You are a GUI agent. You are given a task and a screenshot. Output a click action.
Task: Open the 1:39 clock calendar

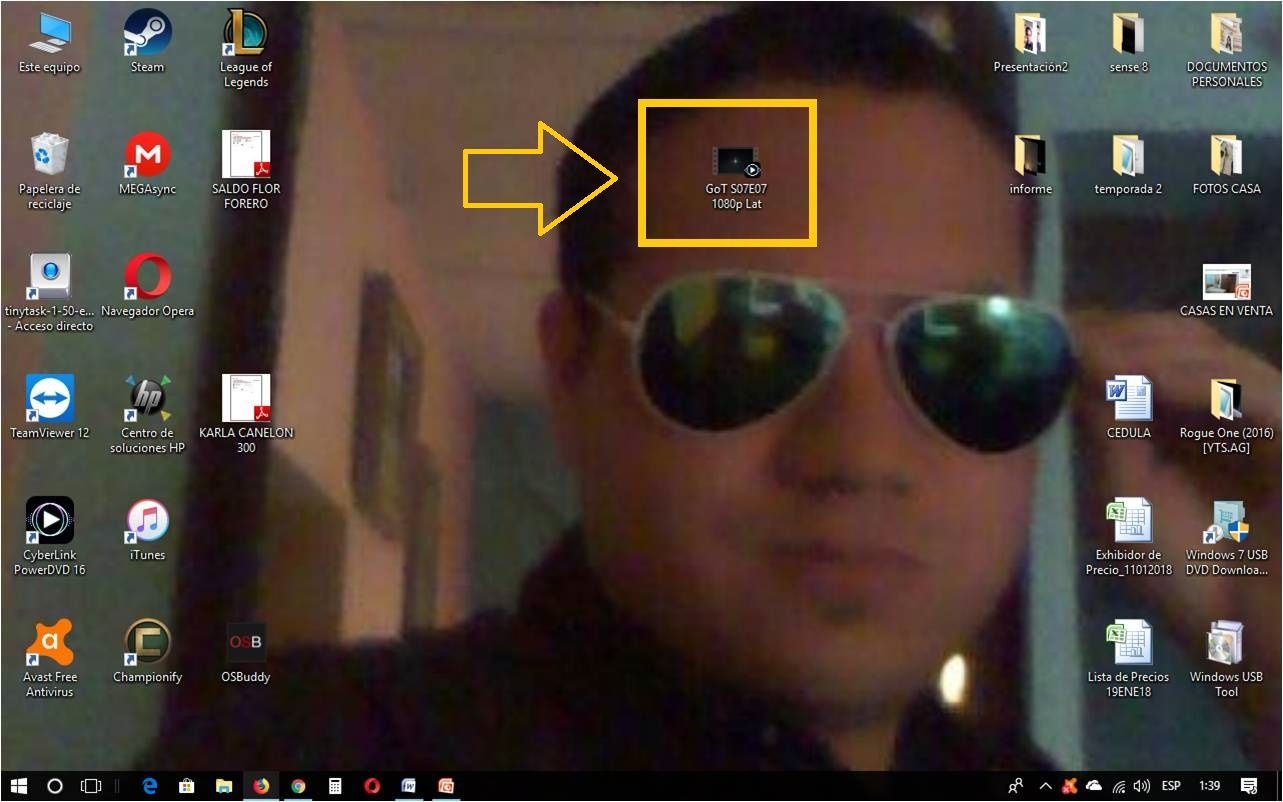1209,786
